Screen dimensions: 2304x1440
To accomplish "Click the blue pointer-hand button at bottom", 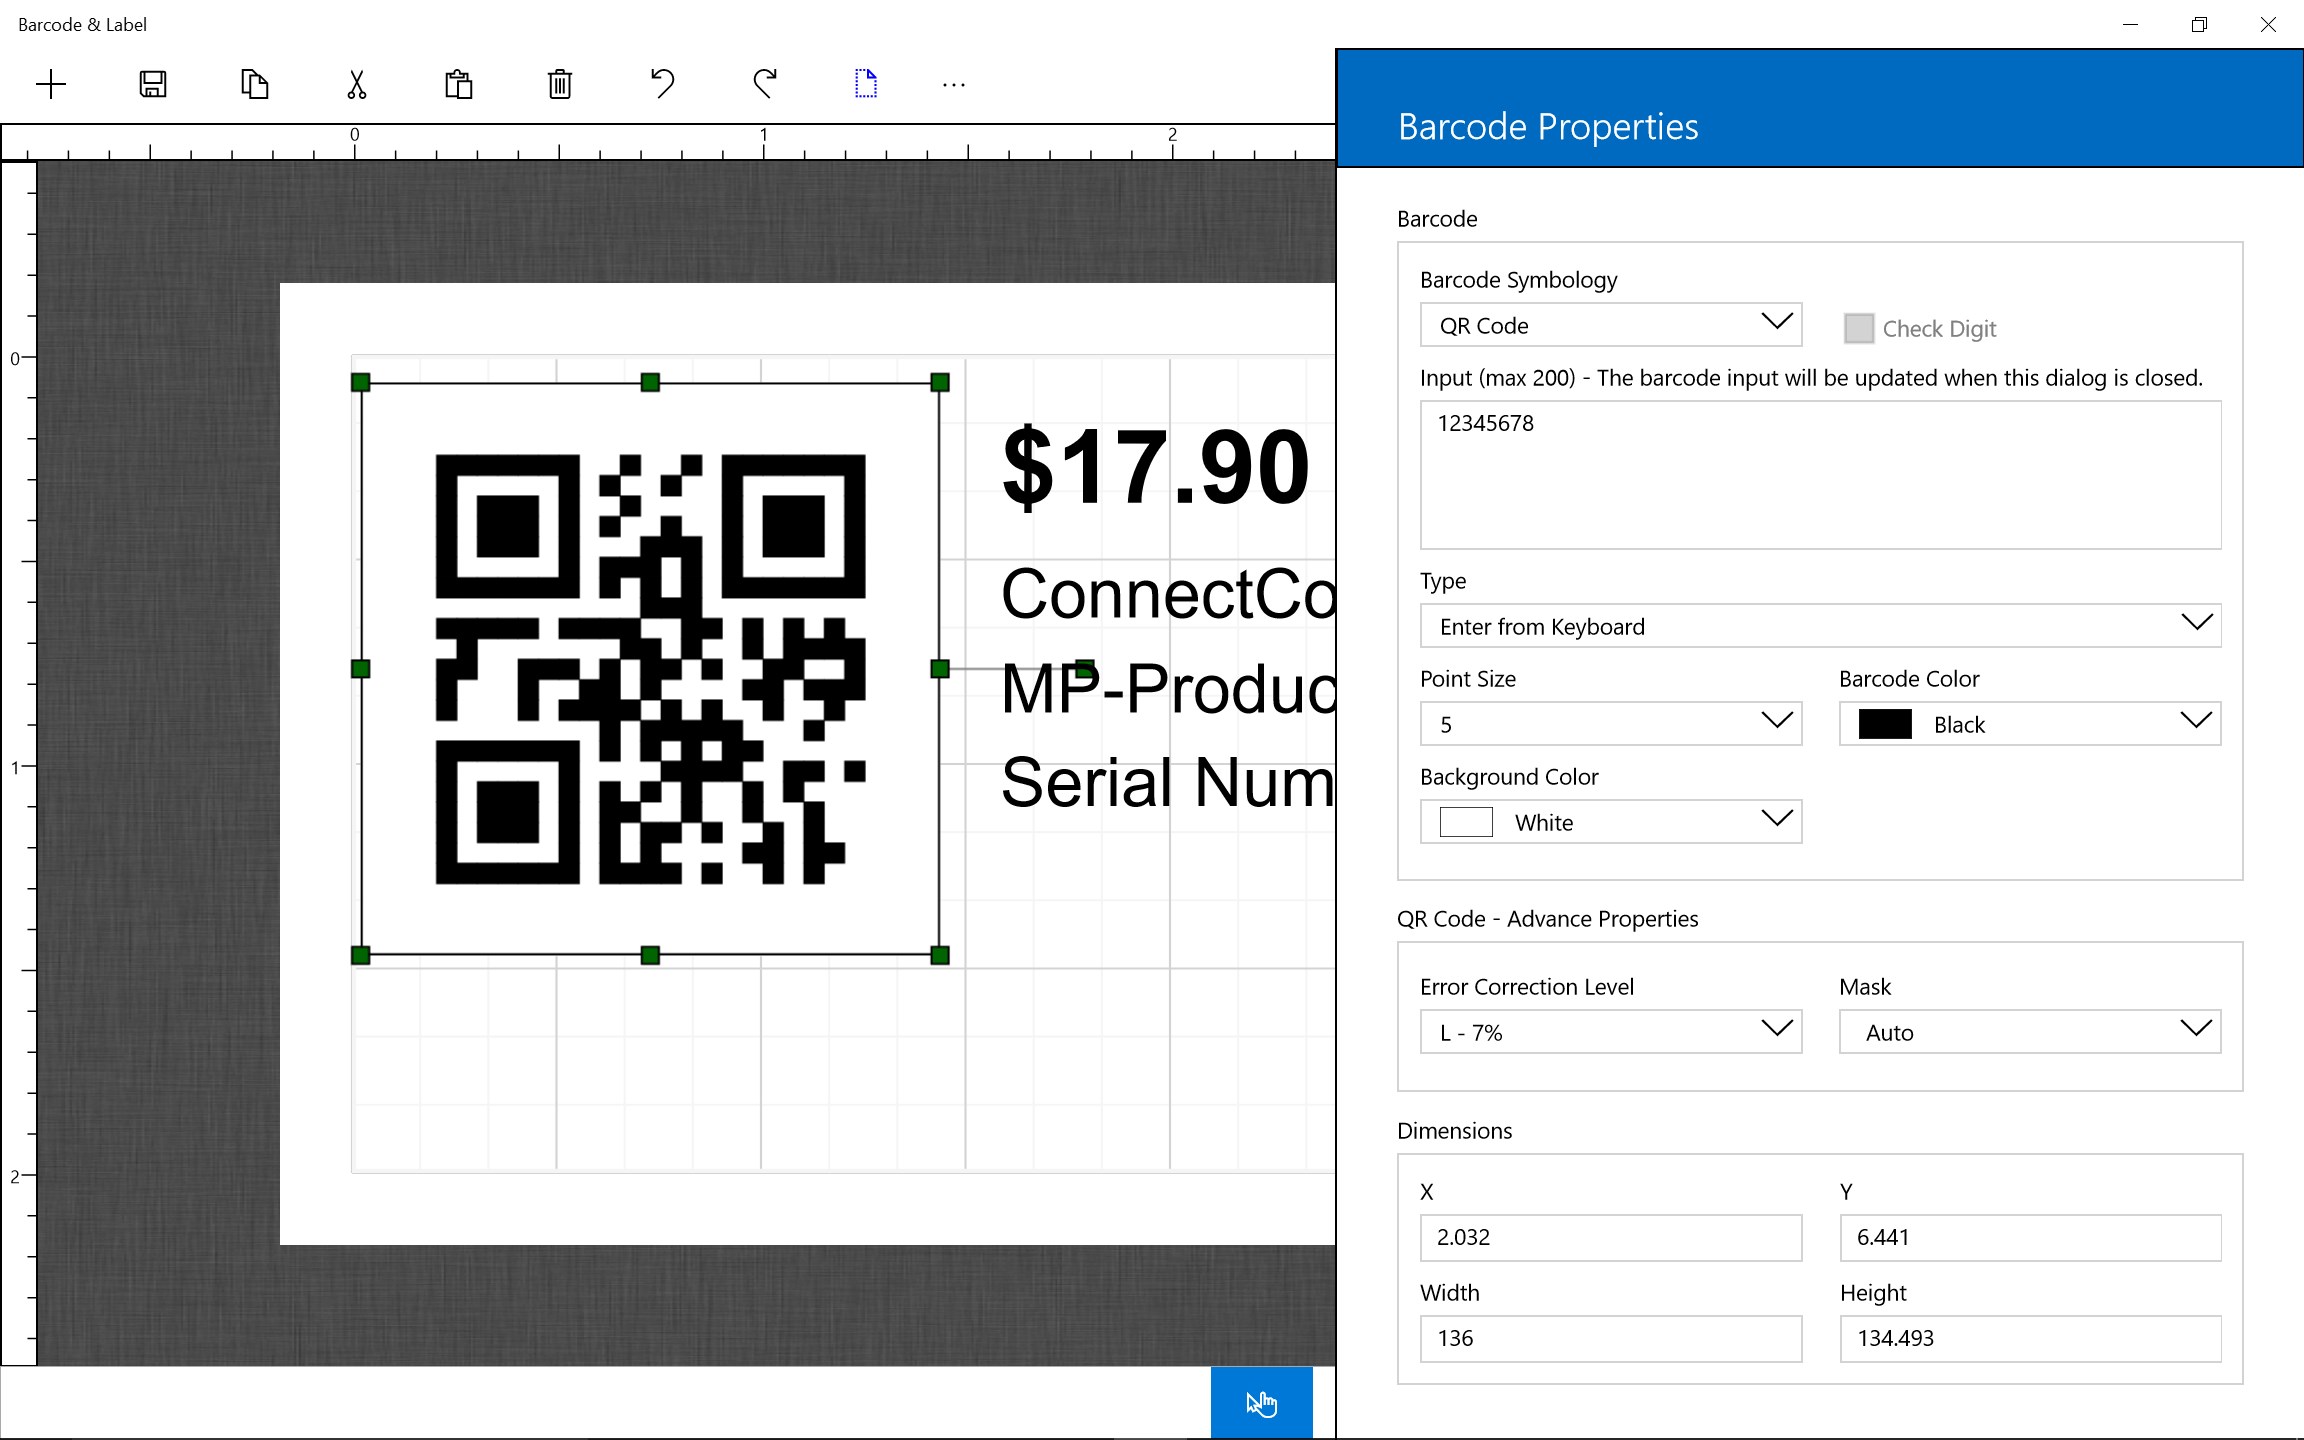I will pos(1261,1403).
